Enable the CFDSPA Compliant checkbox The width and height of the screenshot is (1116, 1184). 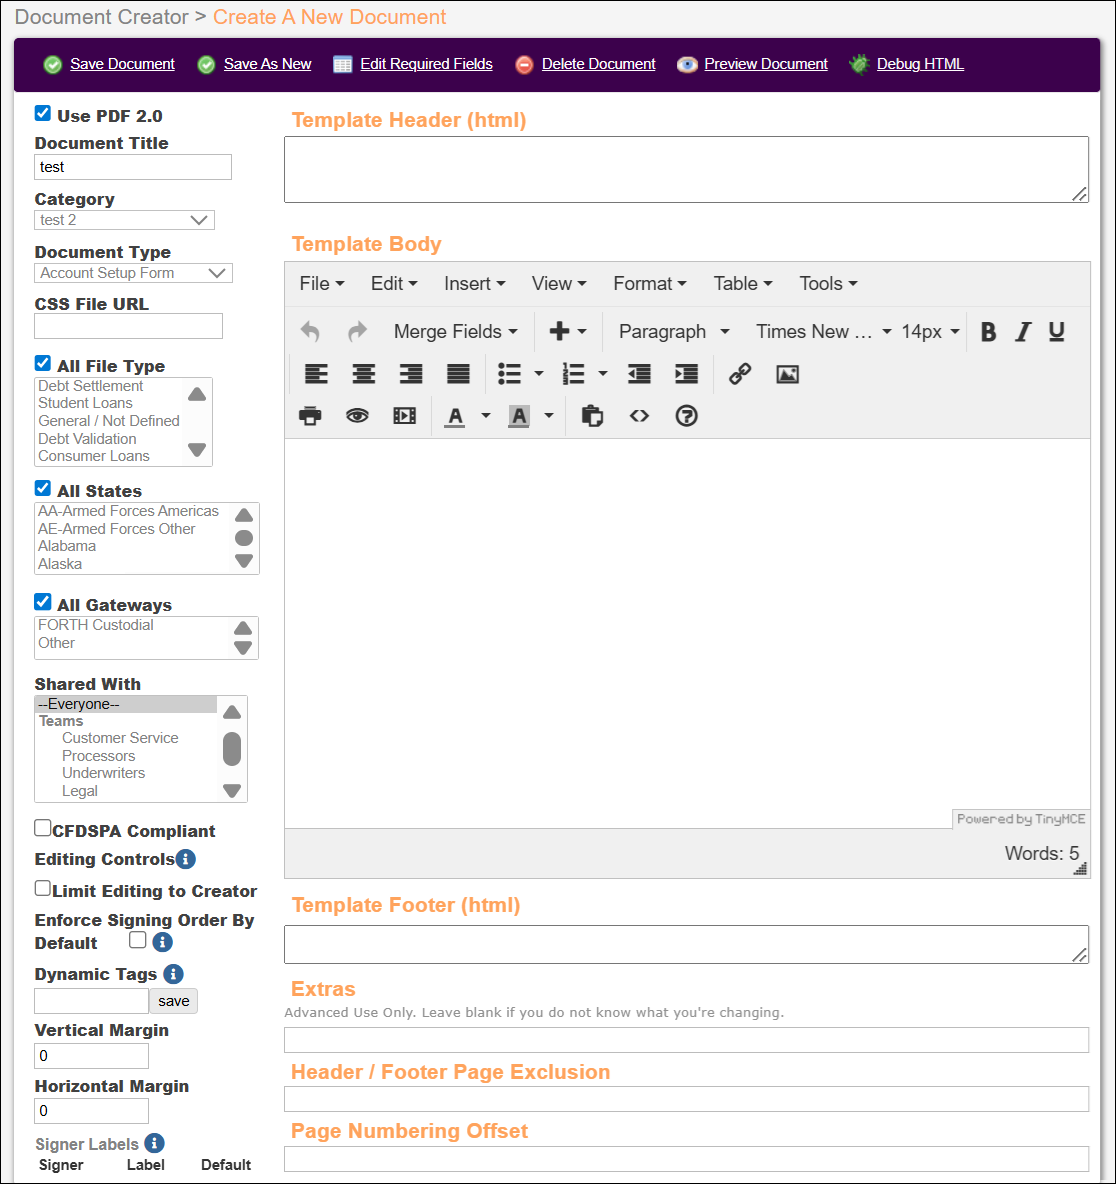point(43,828)
